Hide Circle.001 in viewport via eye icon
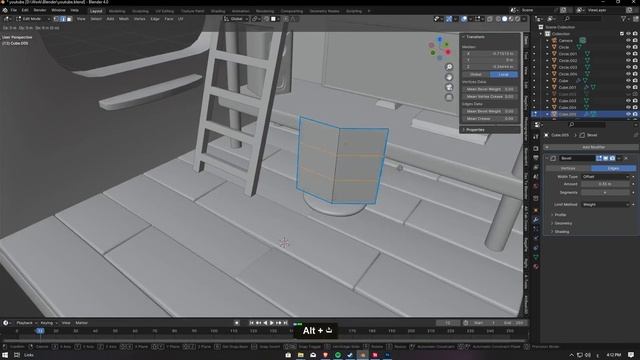This screenshot has height=360, width=640. coord(628,53)
